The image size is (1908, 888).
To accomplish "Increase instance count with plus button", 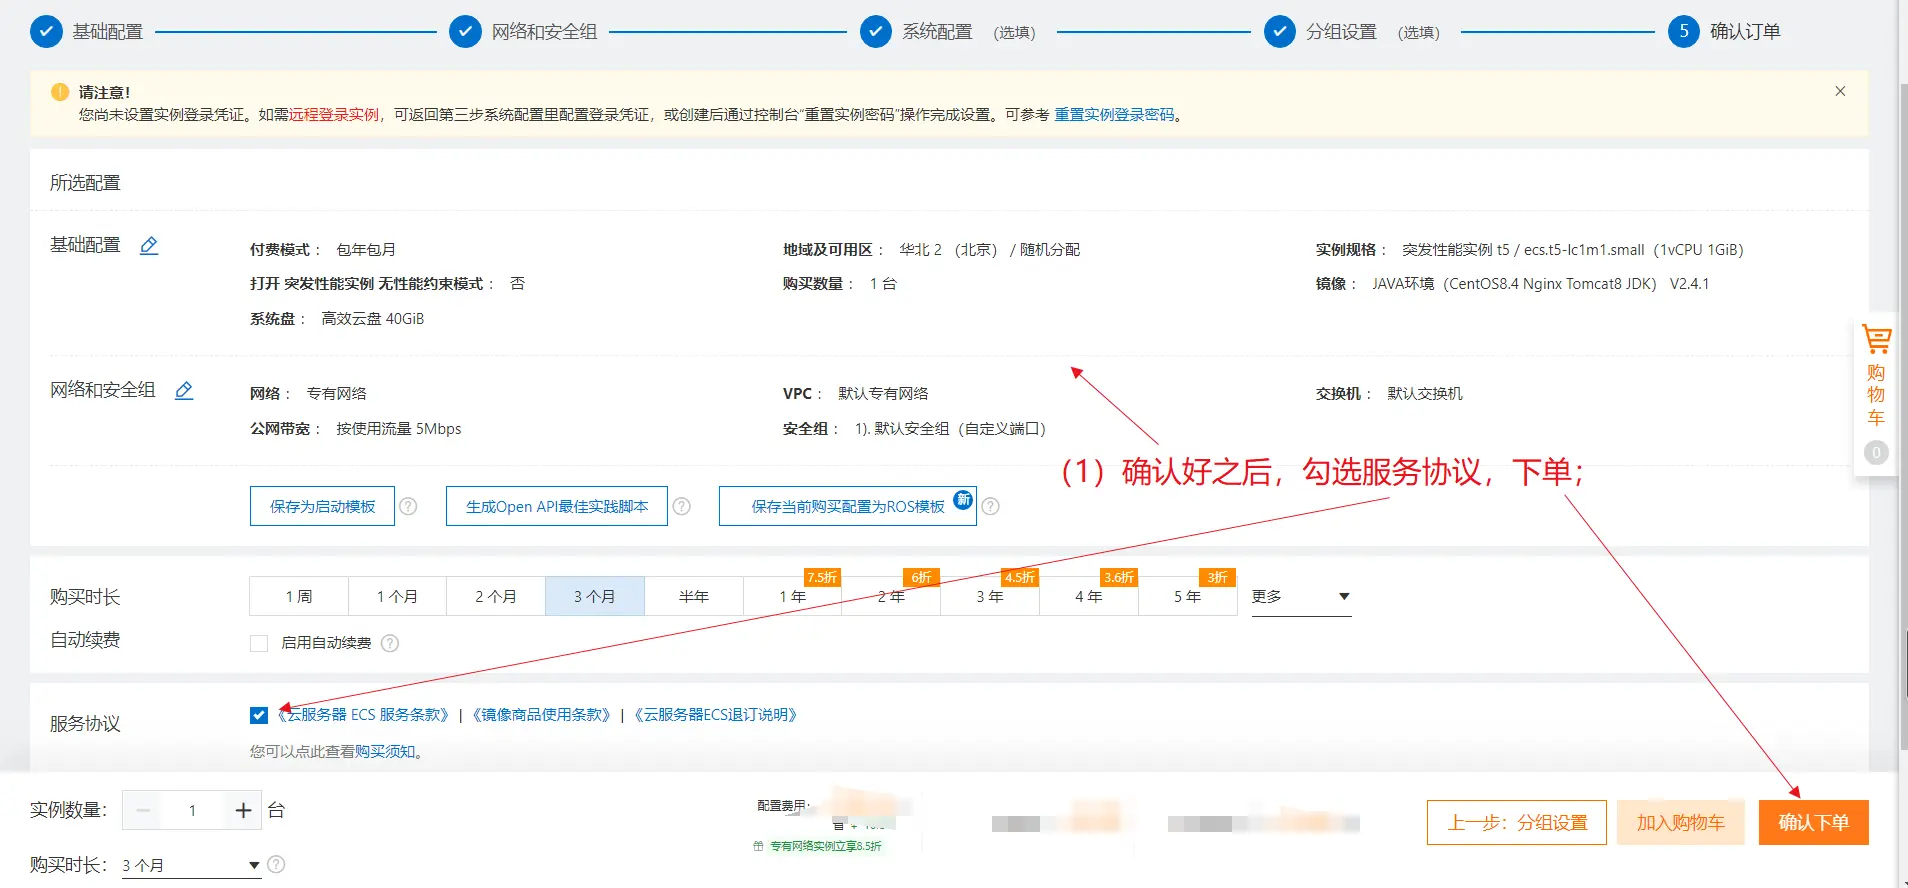I will (243, 810).
